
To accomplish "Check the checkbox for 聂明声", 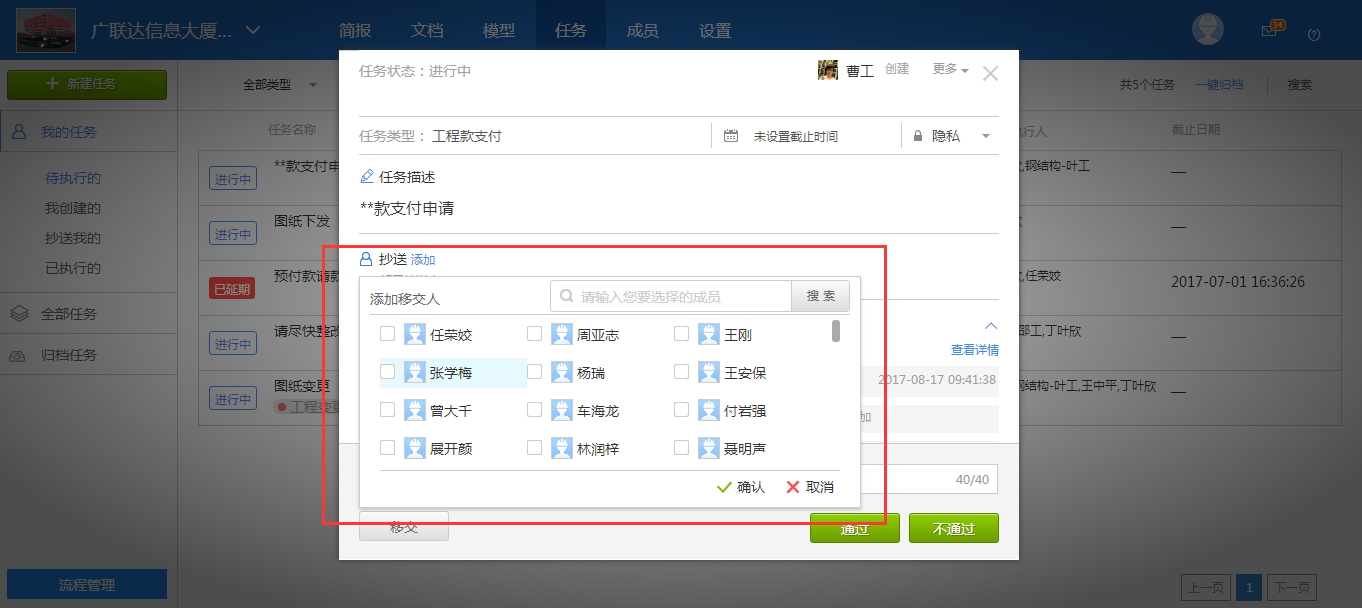I will [x=681, y=447].
